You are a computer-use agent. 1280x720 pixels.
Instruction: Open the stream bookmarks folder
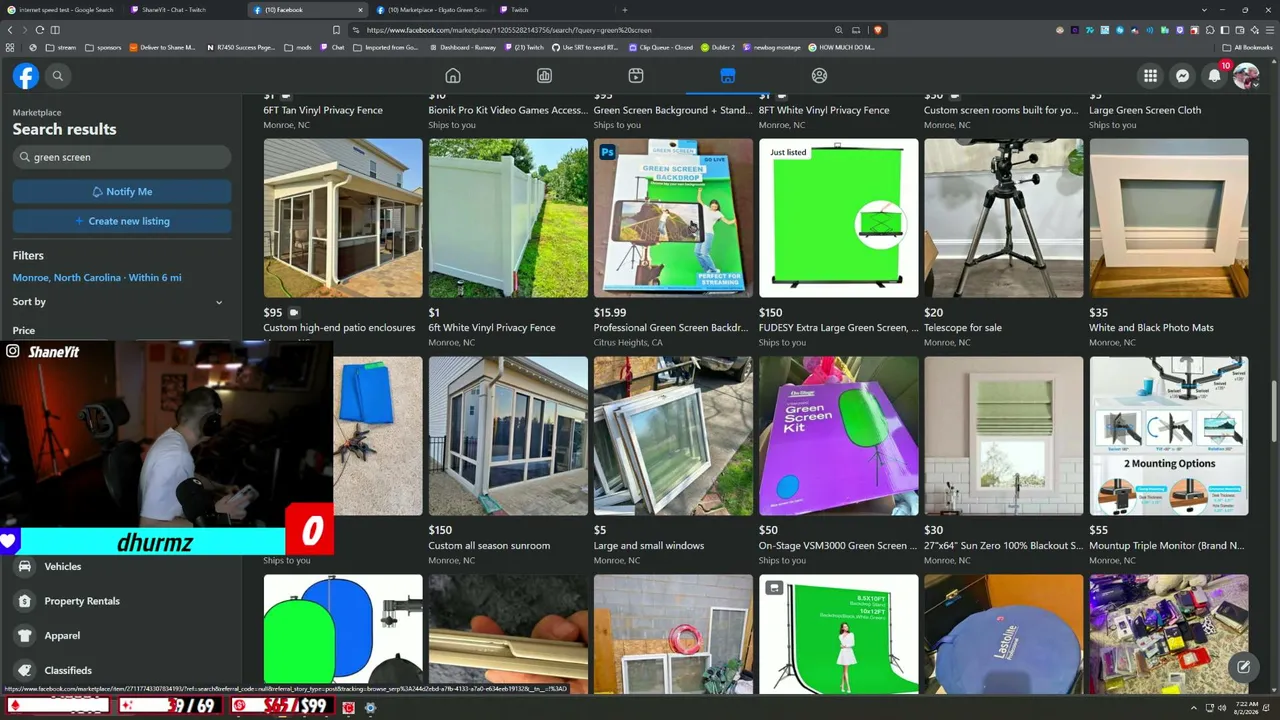pyautogui.click(x=60, y=47)
